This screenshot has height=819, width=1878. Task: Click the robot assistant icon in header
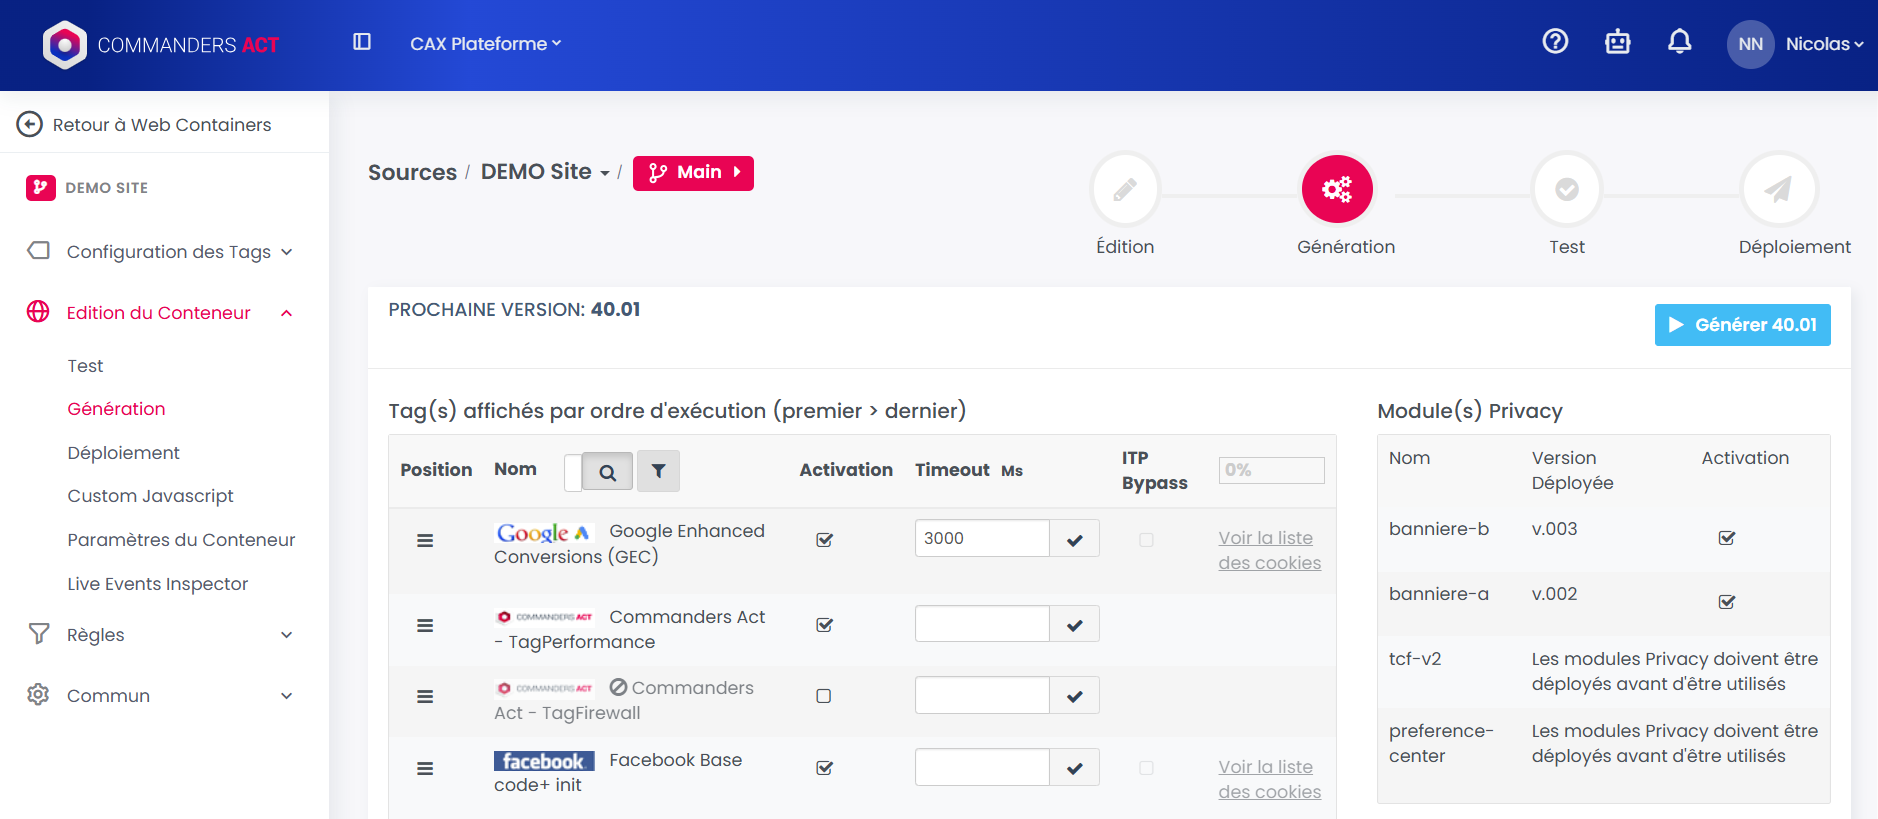pos(1617,42)
